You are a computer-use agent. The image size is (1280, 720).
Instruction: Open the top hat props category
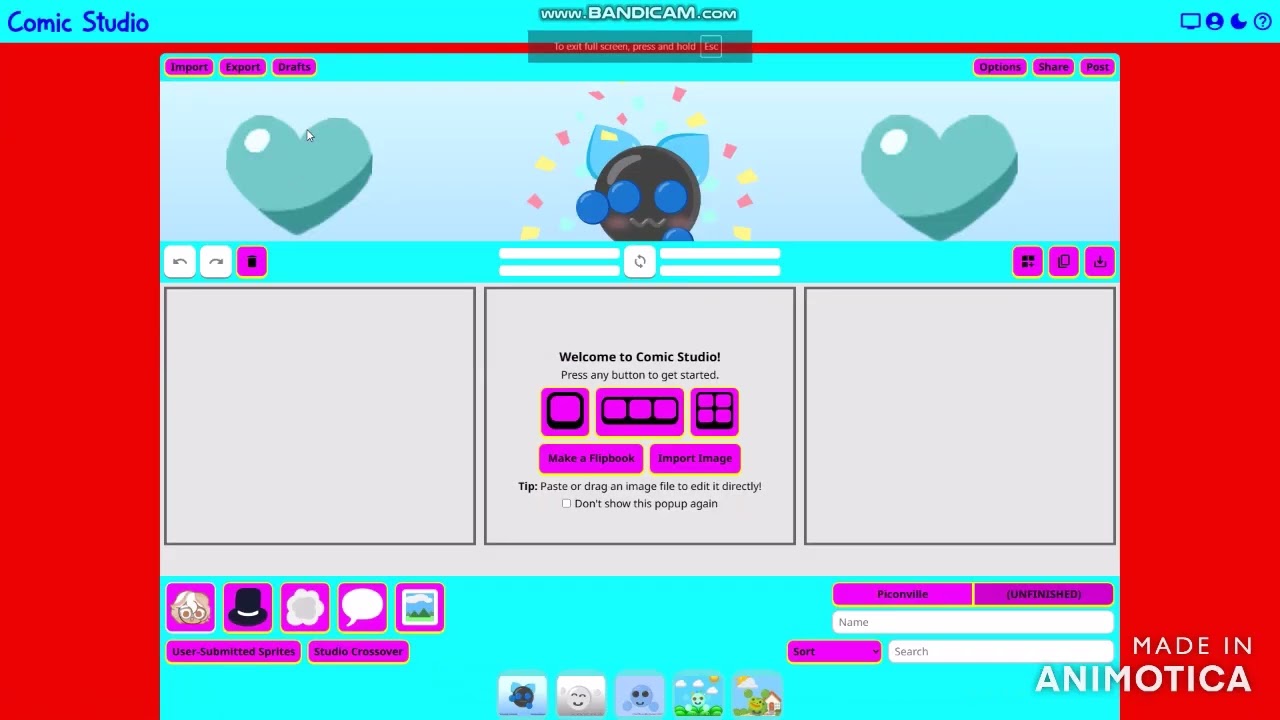pos(248,608)
